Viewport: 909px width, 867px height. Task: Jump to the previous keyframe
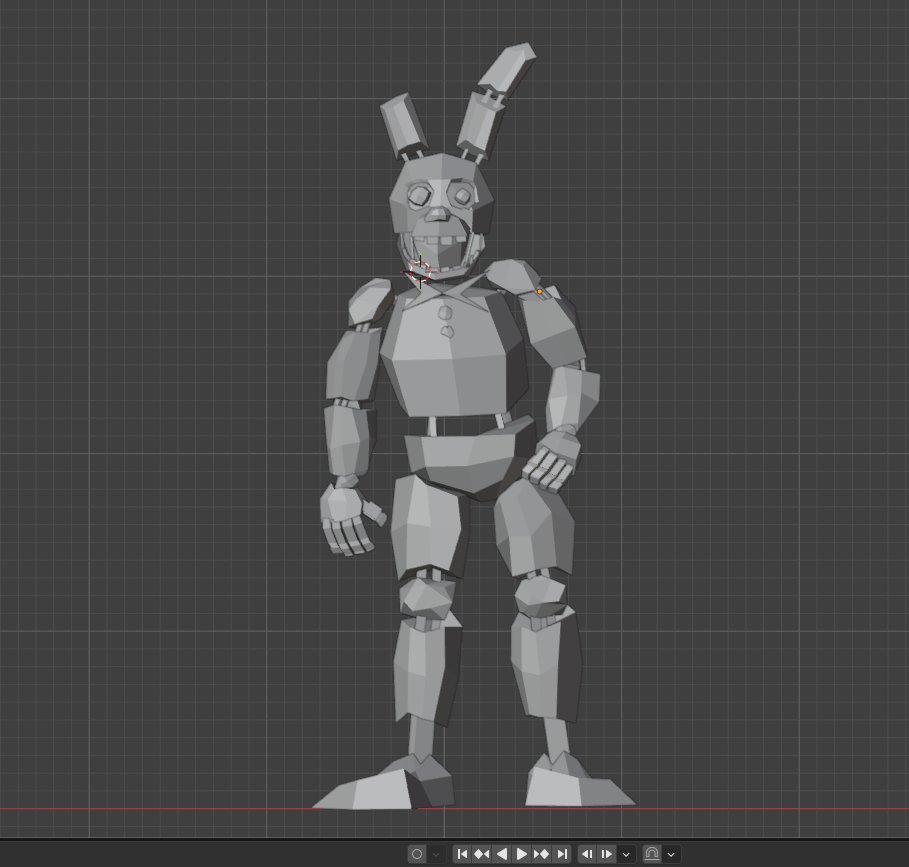(x=482, y=854)
